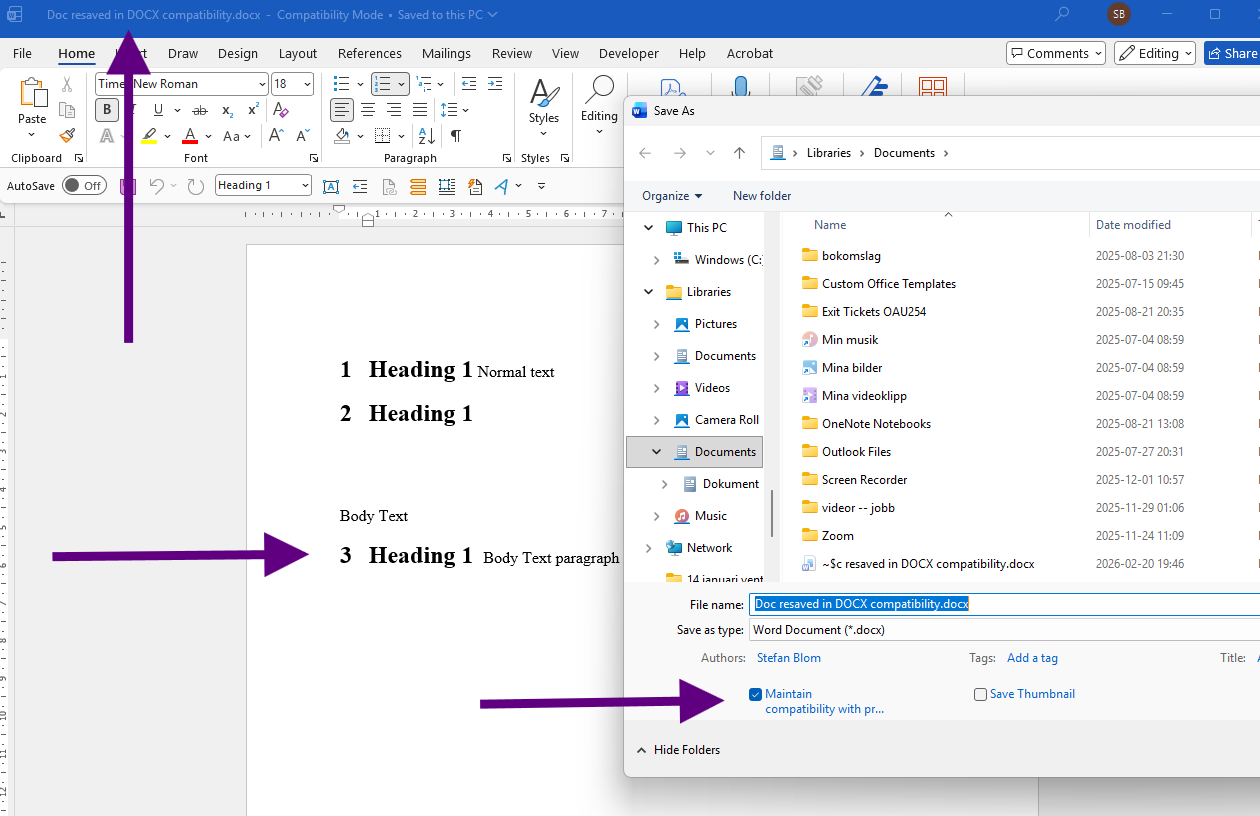Image resolution: width=1260 pixels, height=816 pixels.
Task: Apply strikethrough formatting to text
Action: 199,110
